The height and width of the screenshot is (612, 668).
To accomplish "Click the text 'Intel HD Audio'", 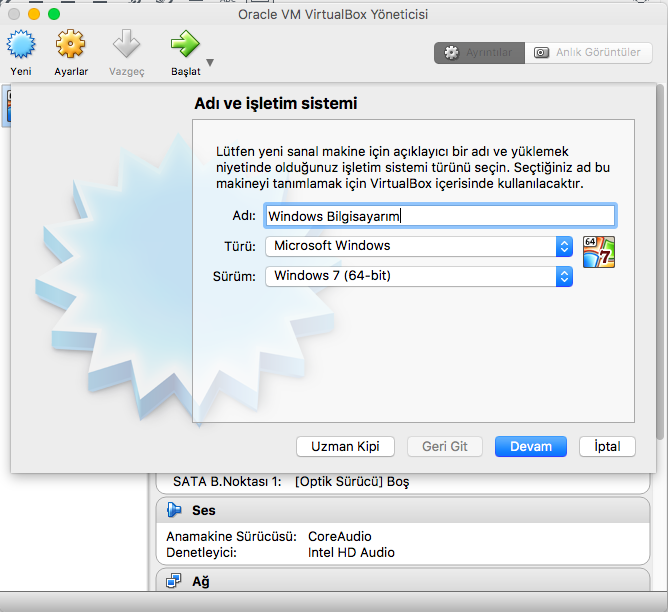I will point(351,552).
